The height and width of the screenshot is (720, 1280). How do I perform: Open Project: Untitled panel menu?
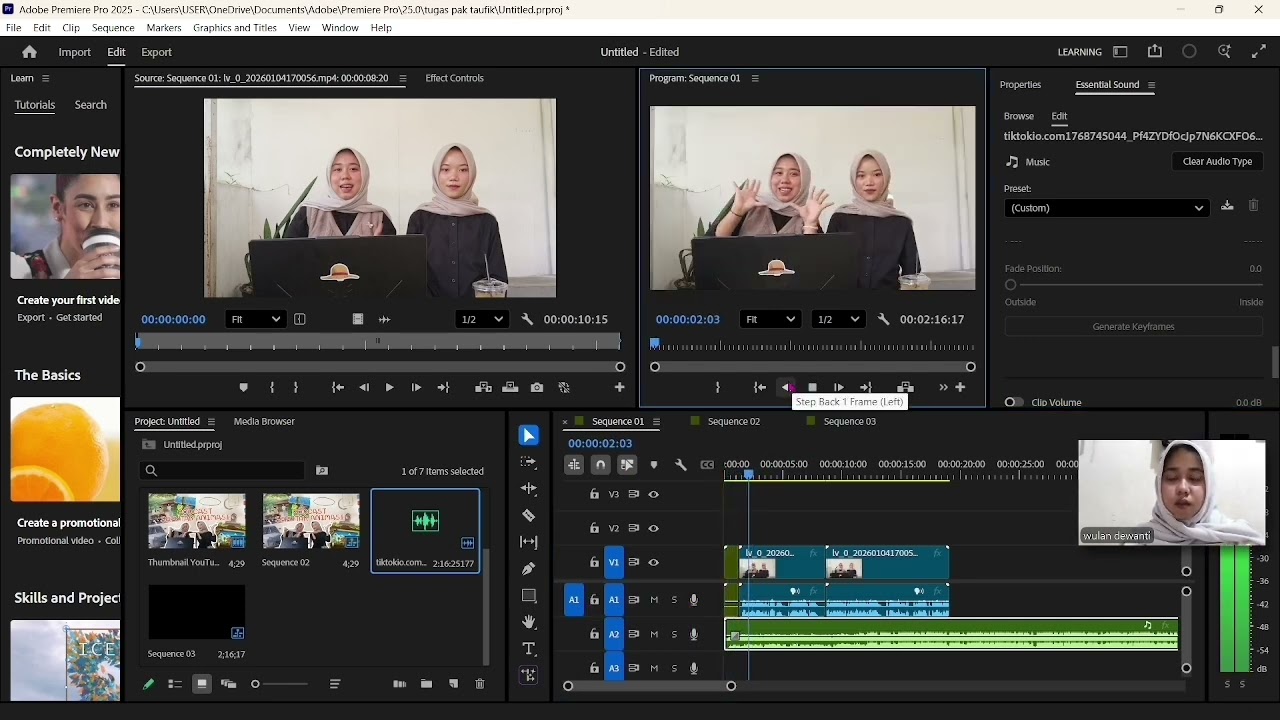click(x=211, y=422)
